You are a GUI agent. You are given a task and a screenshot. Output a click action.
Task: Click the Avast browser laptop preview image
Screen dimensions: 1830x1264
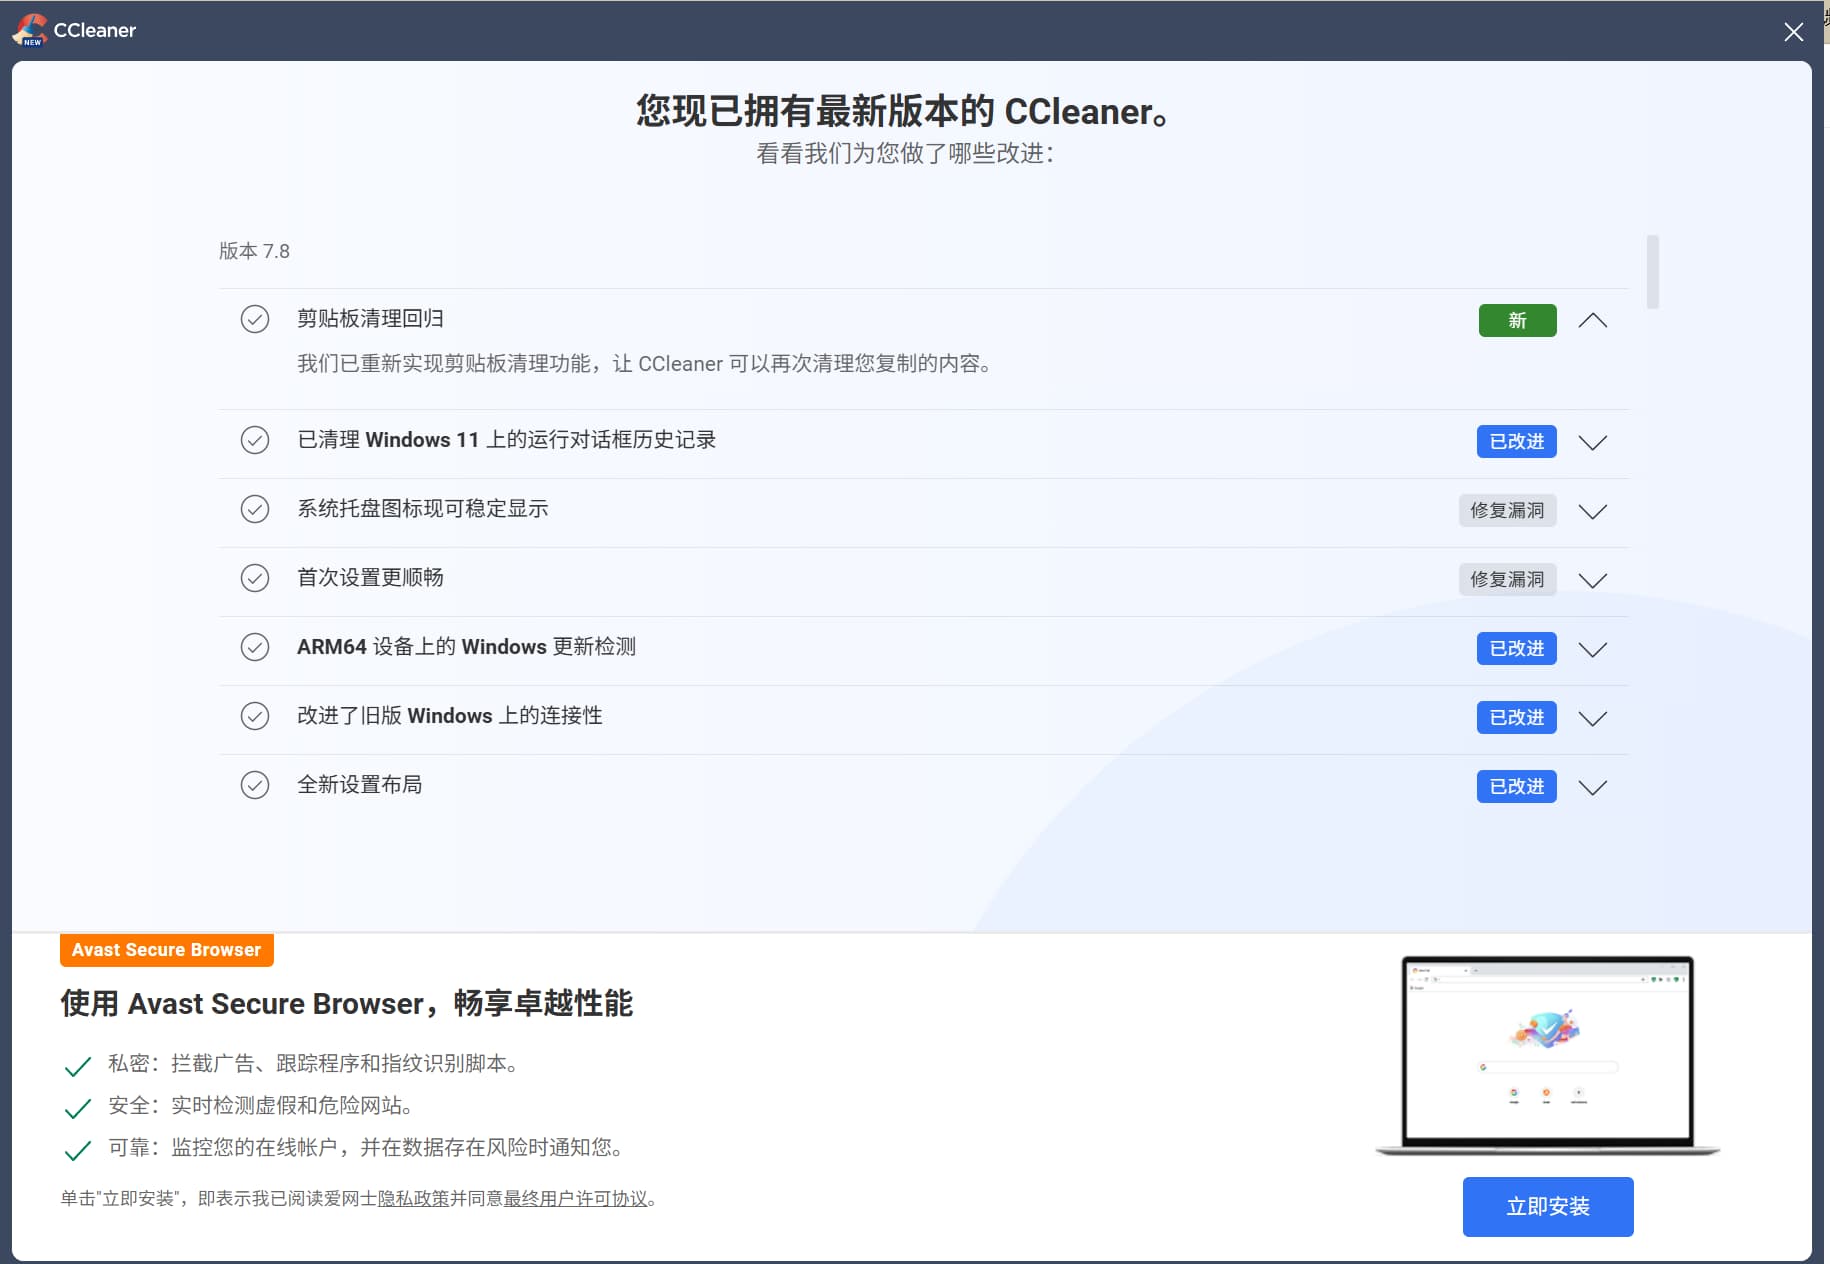point(1548,1056)
